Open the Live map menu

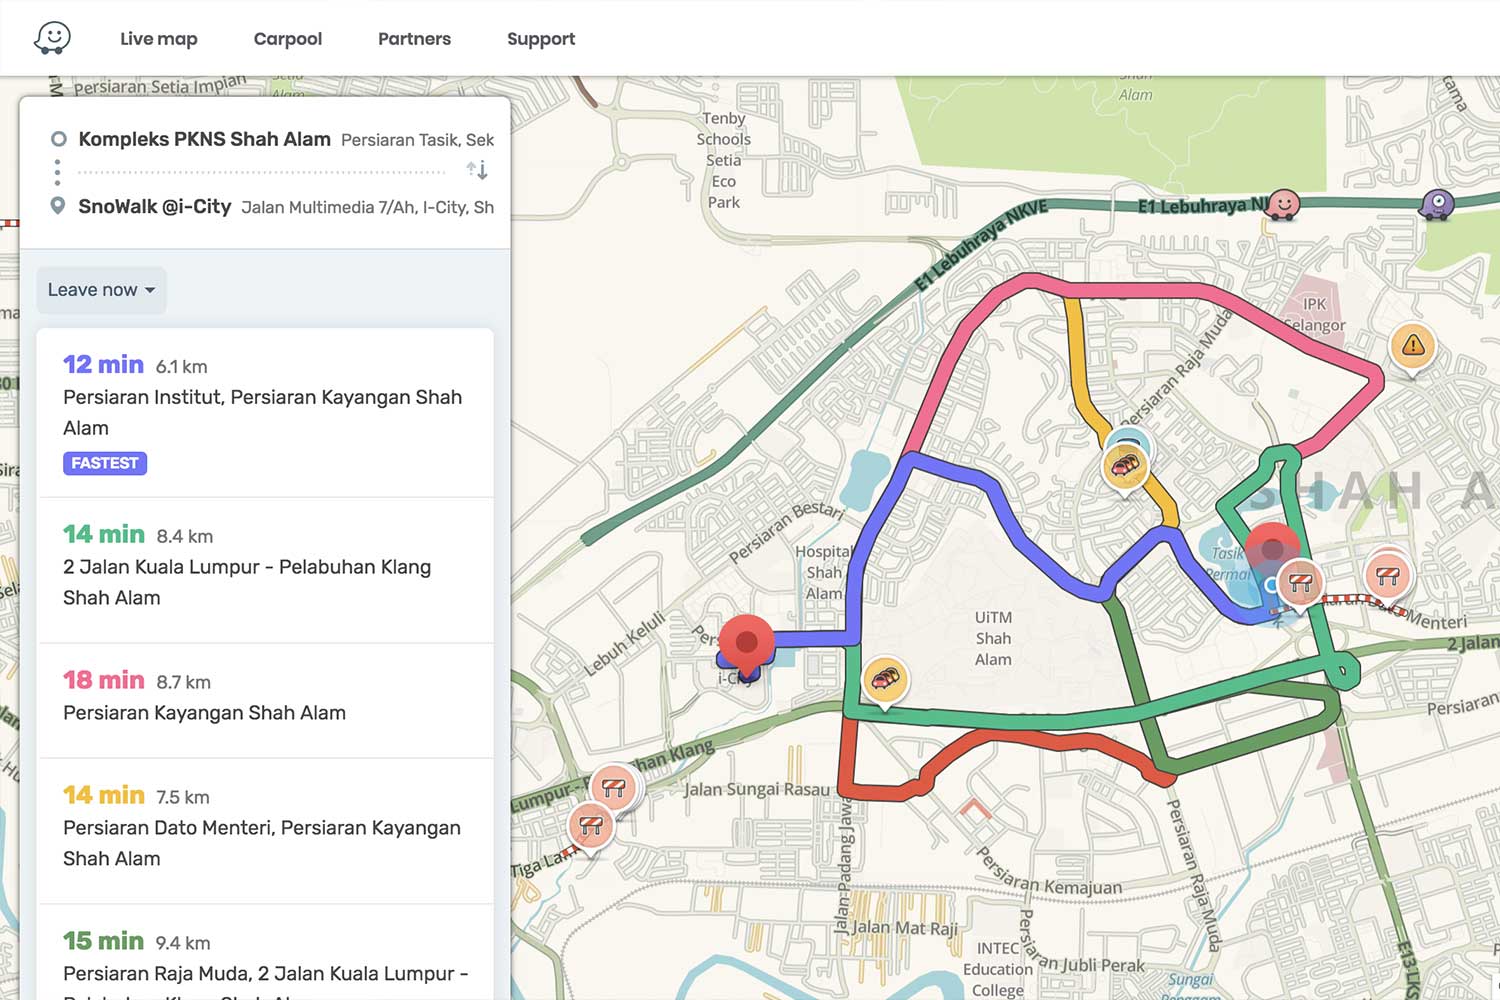pyautogui.click(x=159, y=39)
